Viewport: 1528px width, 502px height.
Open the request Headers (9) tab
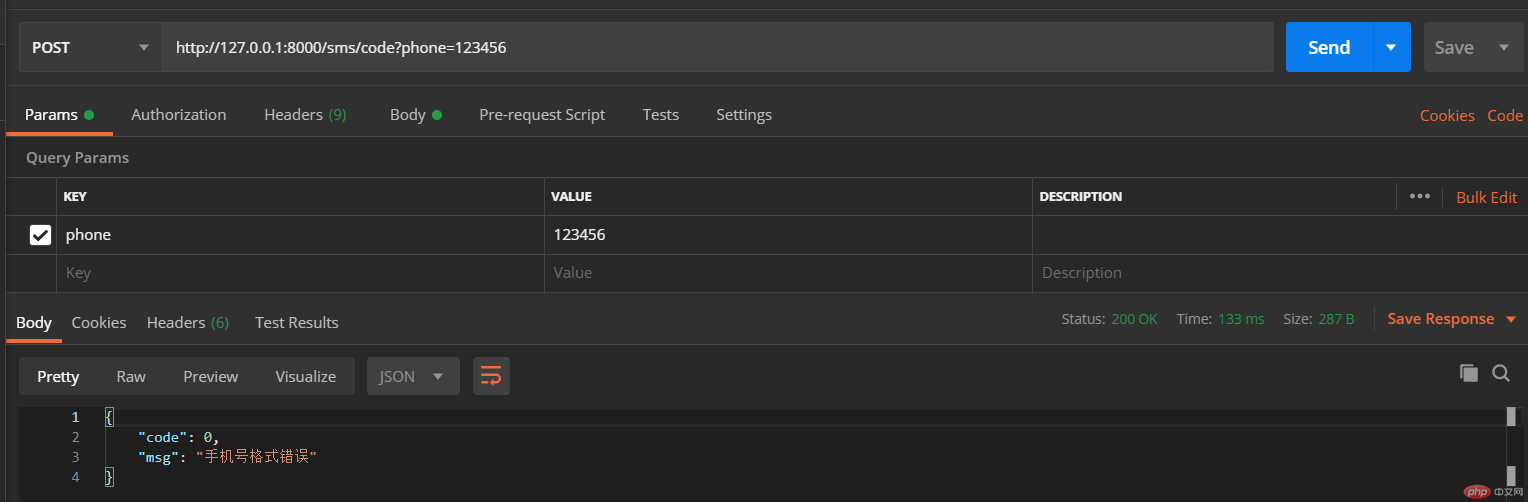pos(305,115)
